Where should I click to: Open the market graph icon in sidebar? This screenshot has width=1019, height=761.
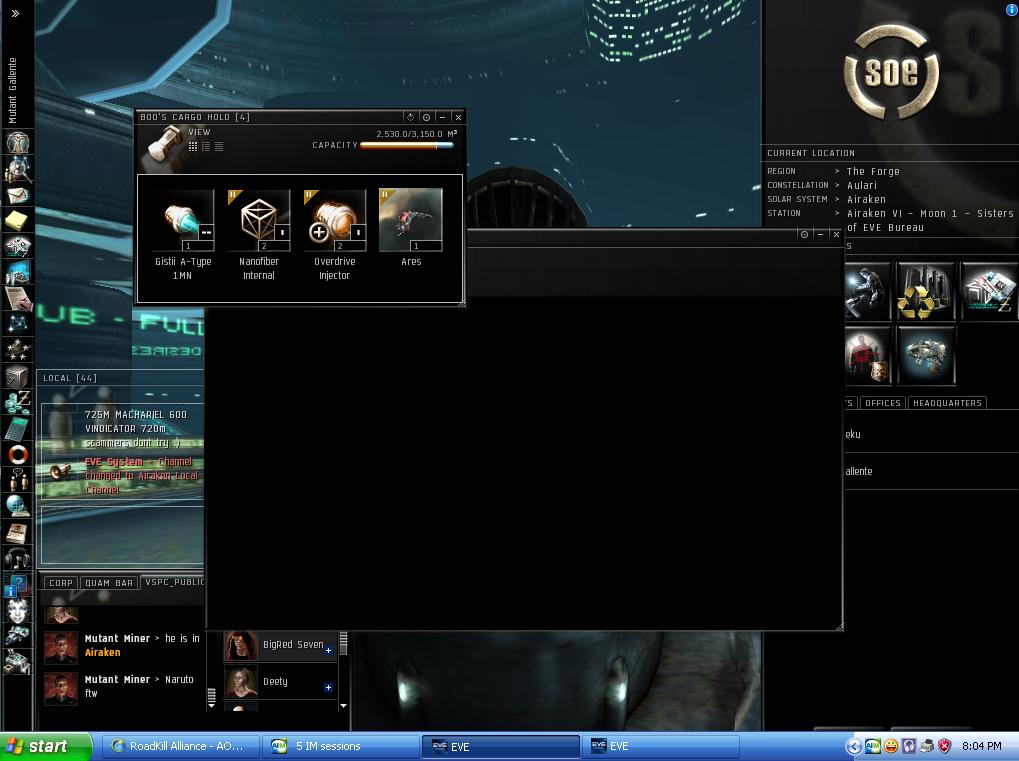click(x=18, y=273)
